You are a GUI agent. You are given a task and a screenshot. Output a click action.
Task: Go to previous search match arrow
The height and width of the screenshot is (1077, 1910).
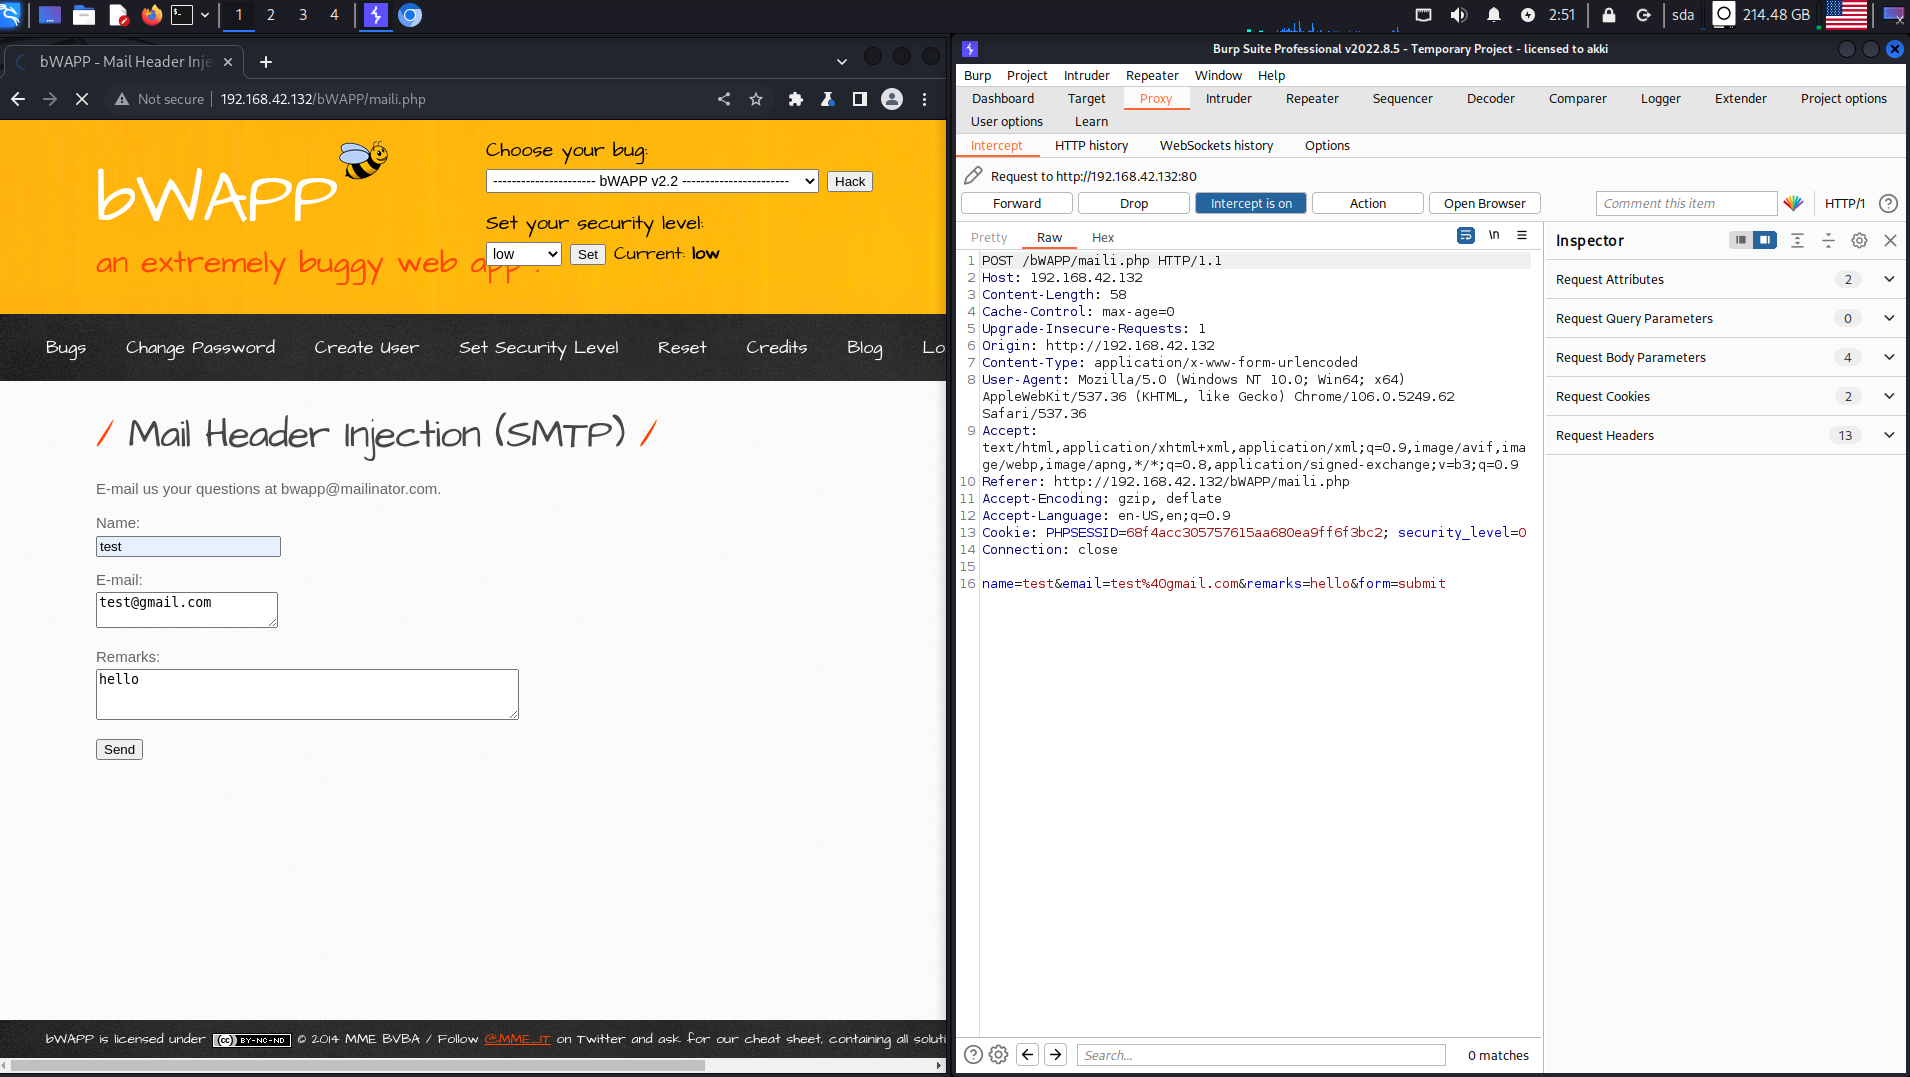coord(1027,1055)
